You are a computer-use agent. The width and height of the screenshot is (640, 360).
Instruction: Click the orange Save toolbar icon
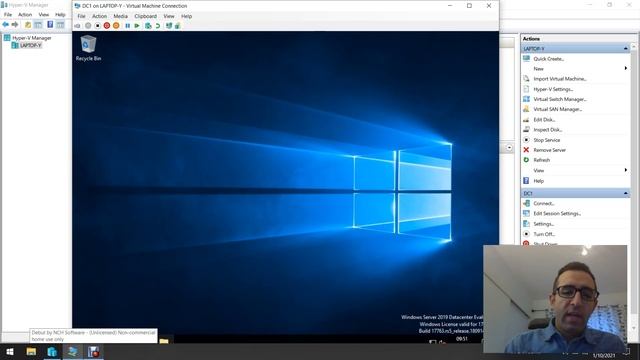(116, 26)
